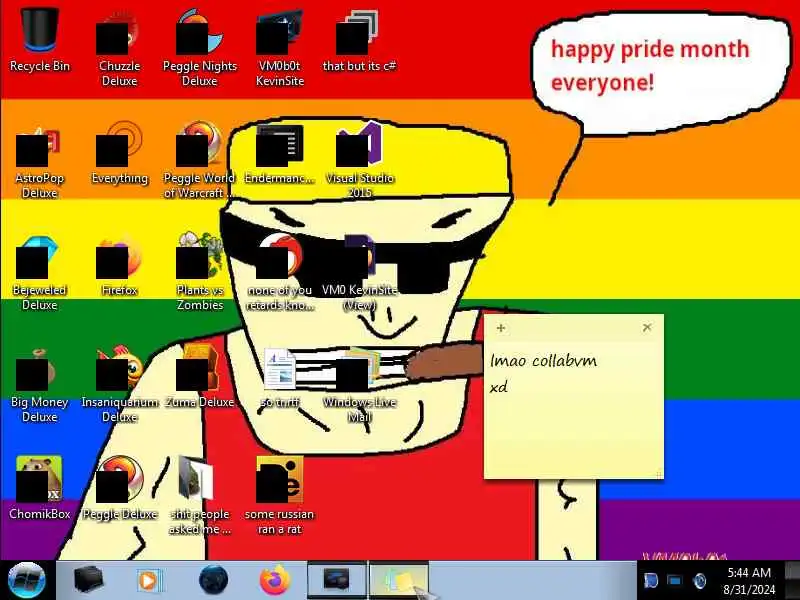Add a new sticky note with plus button
The width and height of the screenshot is (800, 600).
pyautogui.click(x=501, y=328)
